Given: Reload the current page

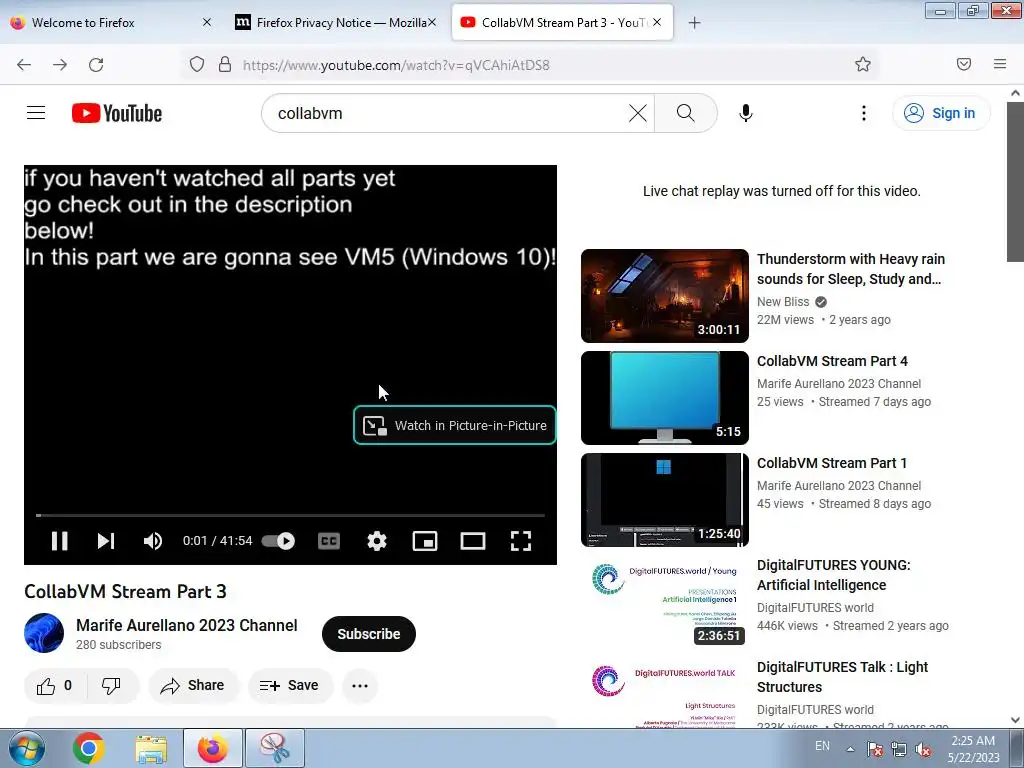Looking at the screenshot, I should tap(96, 65).
